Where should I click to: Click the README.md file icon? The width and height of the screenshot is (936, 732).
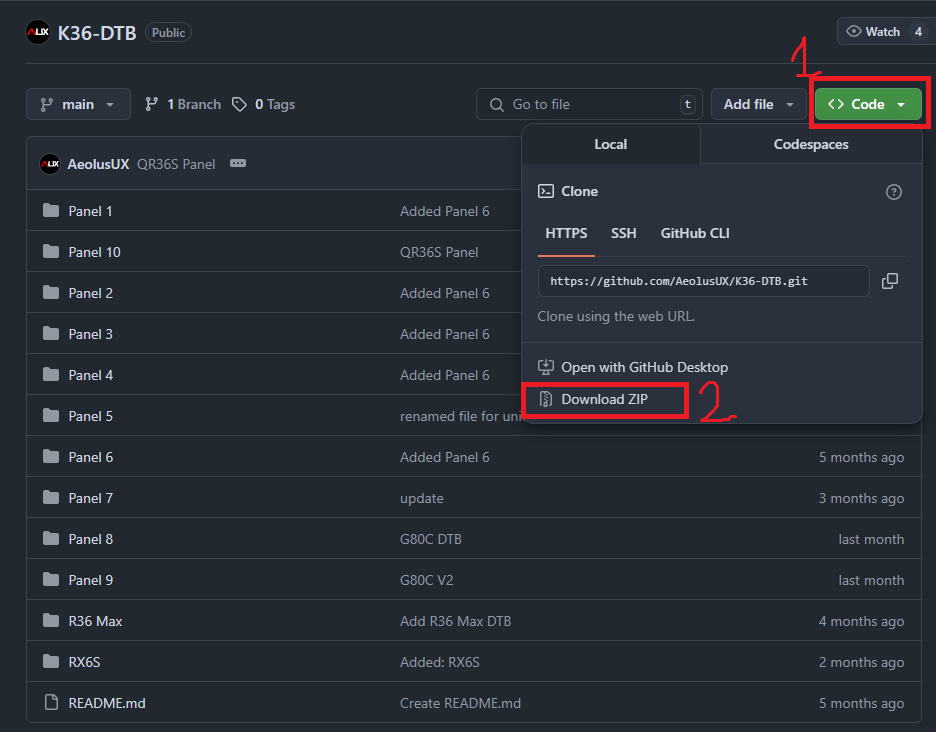click(51, 703)
